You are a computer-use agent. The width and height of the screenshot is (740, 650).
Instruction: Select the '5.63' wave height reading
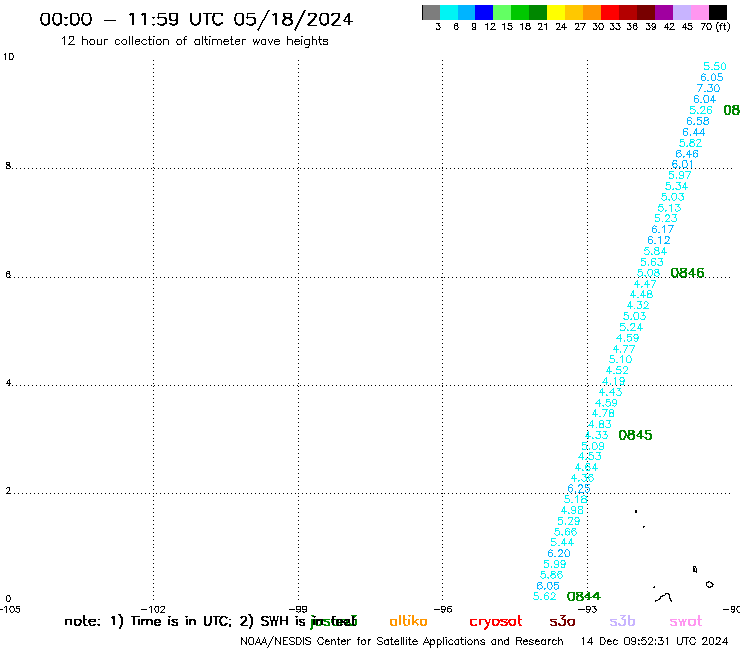coord(652,262)
